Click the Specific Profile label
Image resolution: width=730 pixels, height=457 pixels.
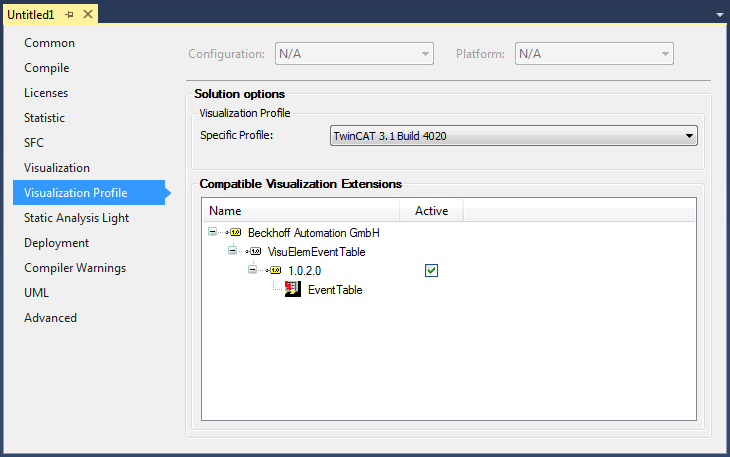click(237, 135)
